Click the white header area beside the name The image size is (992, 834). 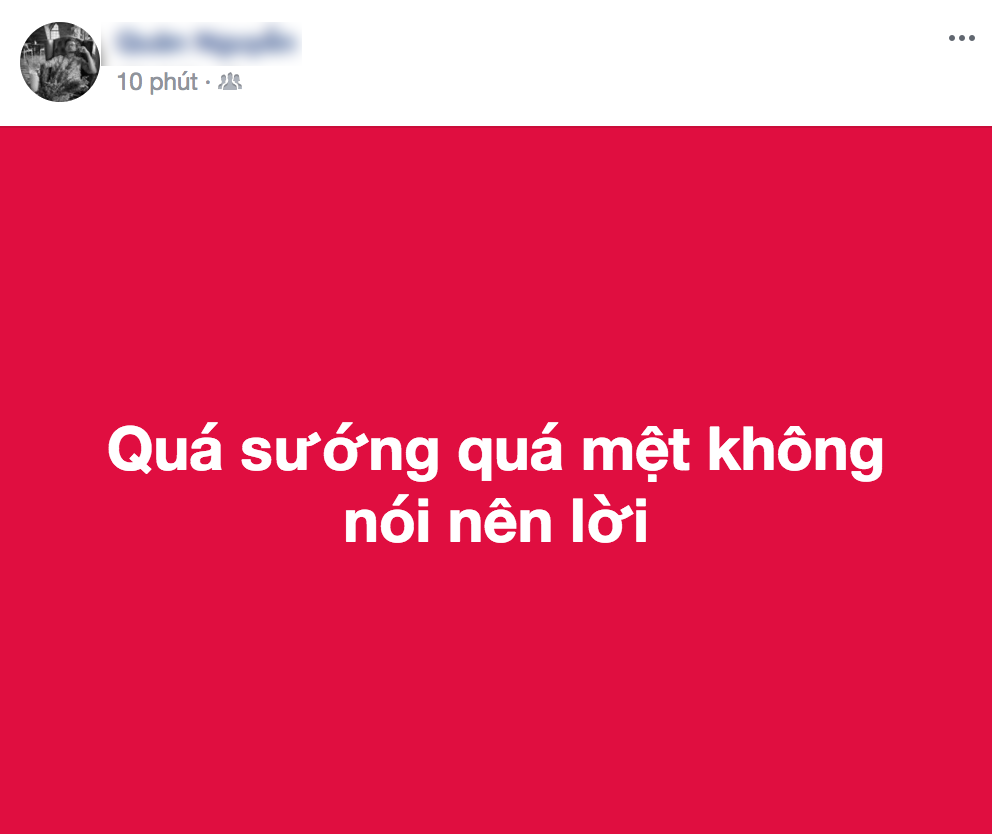coord(620,62)
